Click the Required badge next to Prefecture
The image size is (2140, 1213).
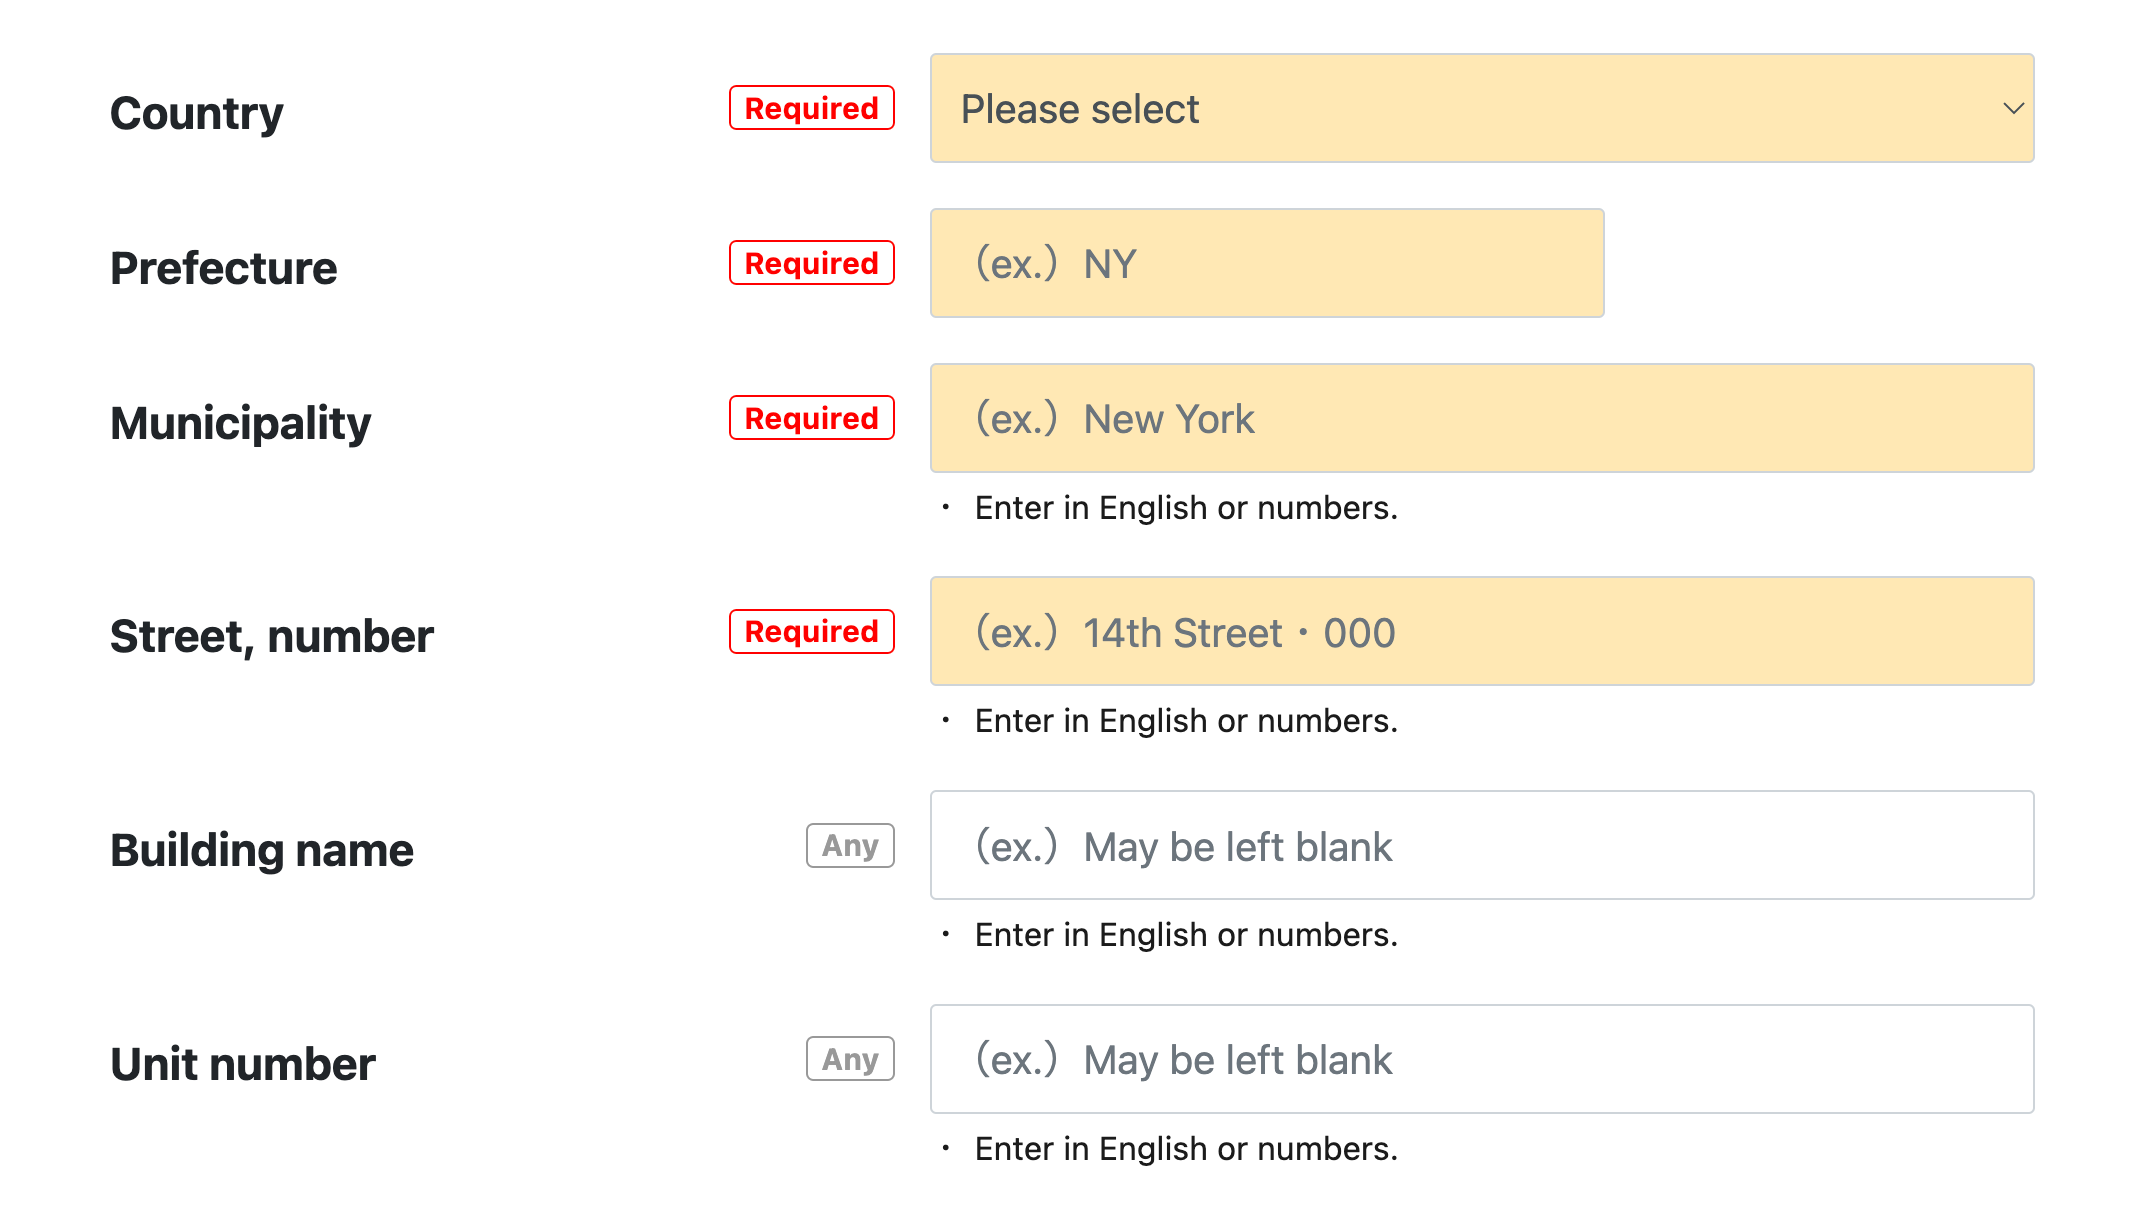pyautogui.click(x=811, y=263)
